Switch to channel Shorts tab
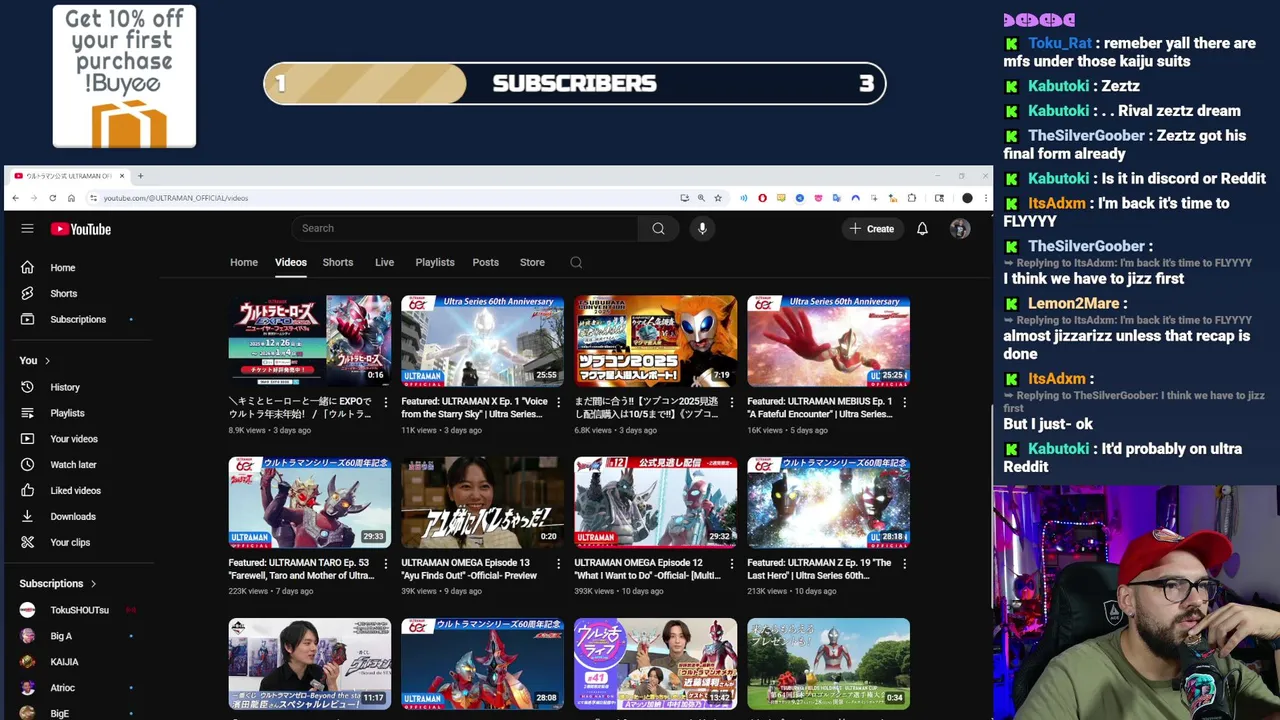Screen dimensions: 1280x720 [338, 263]
